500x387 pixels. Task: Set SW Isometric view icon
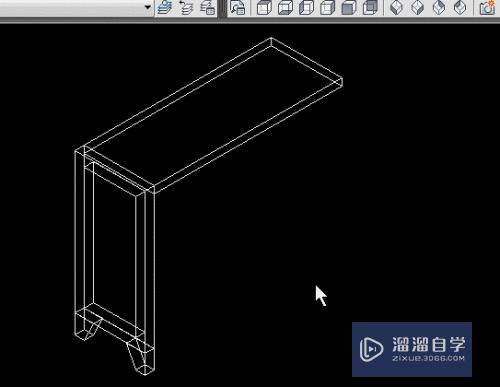point(396,8)
